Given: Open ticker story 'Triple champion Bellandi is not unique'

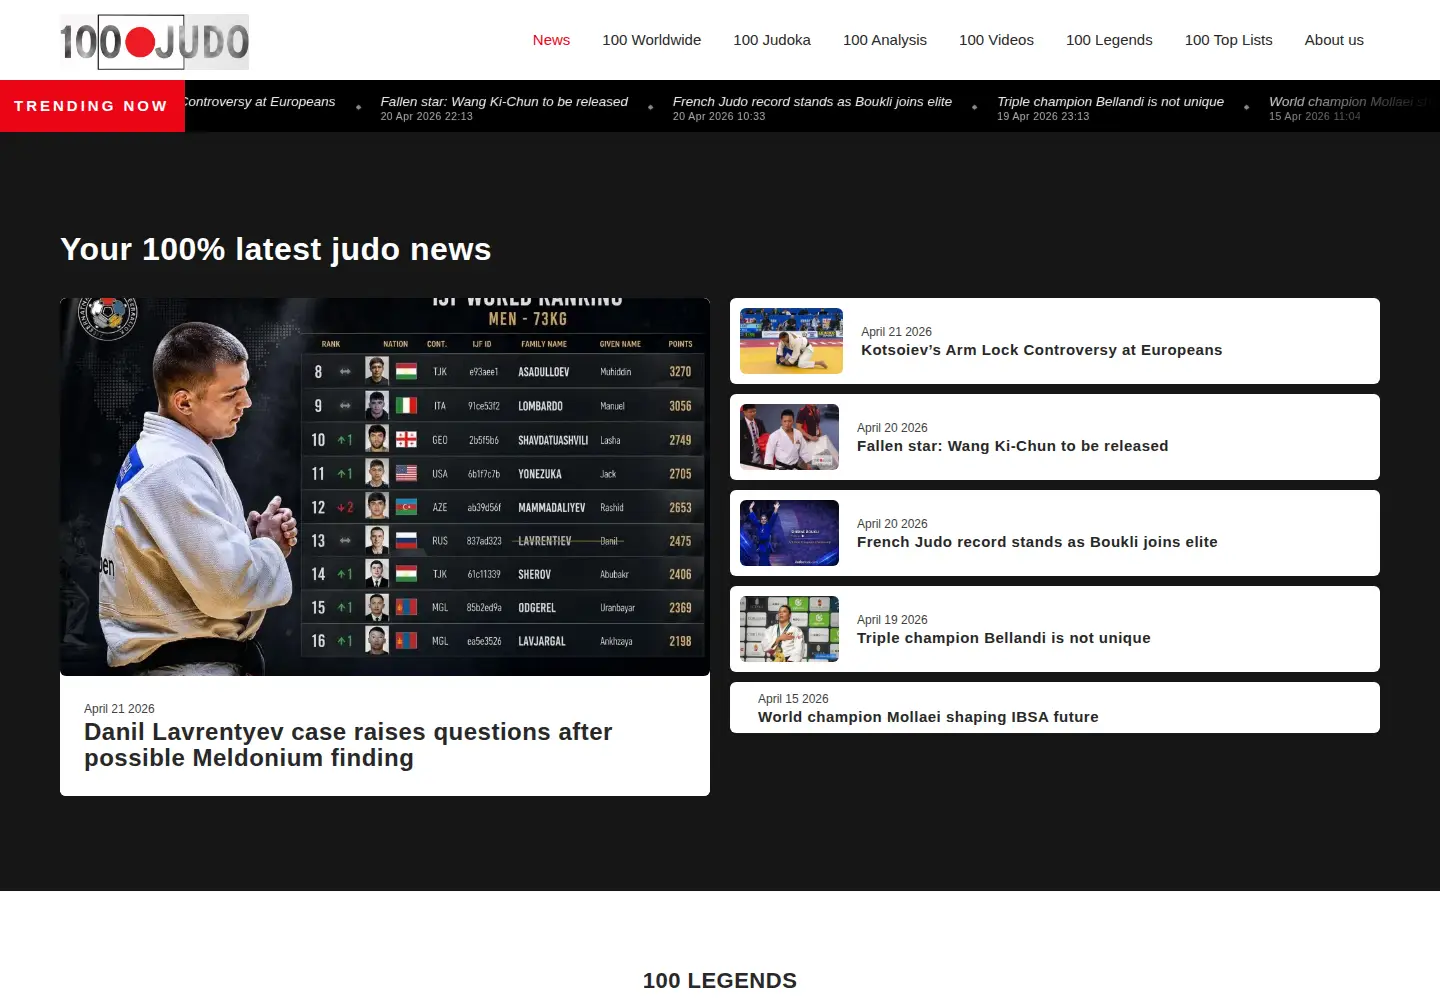Looking at the screenshot, I should (1110, 102).
